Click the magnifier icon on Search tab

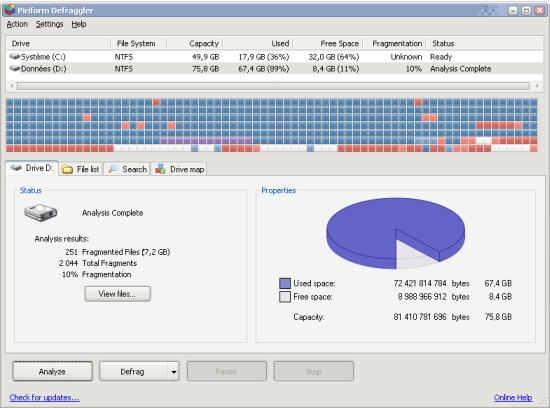[113, 169]
